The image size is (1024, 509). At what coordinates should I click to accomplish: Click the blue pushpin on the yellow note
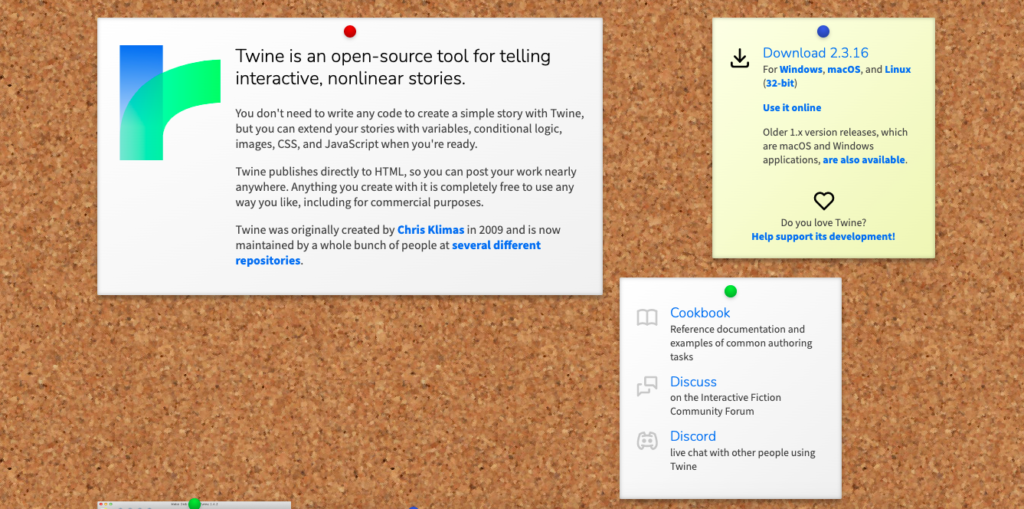tap(824, 31)
